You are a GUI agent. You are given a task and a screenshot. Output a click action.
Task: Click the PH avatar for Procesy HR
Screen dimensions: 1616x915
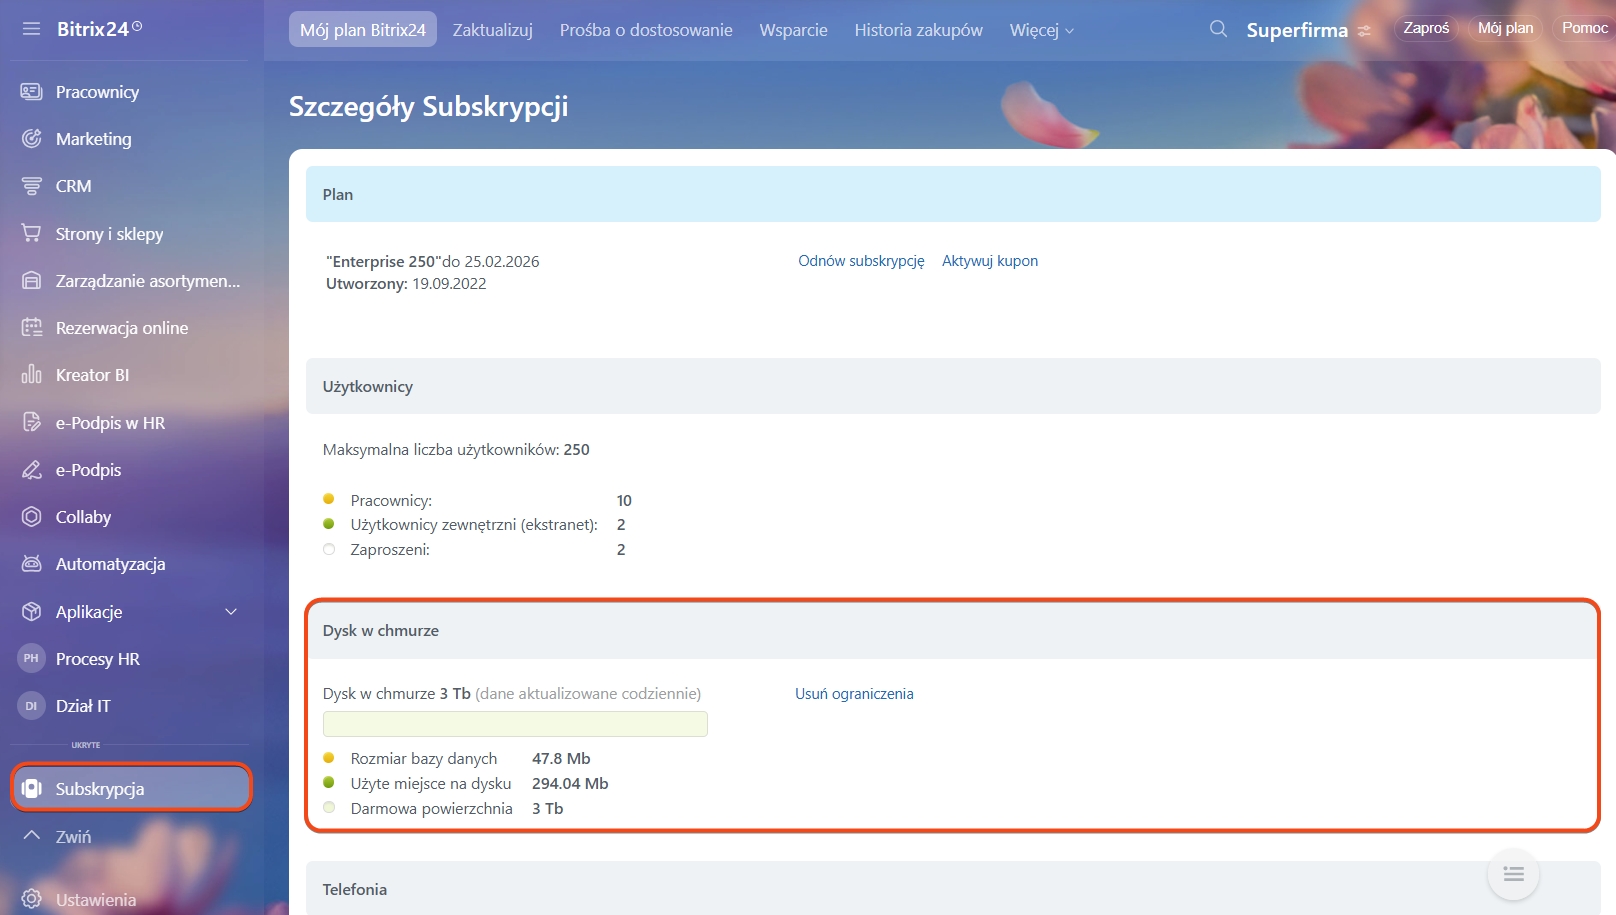(x=31, y=658)
